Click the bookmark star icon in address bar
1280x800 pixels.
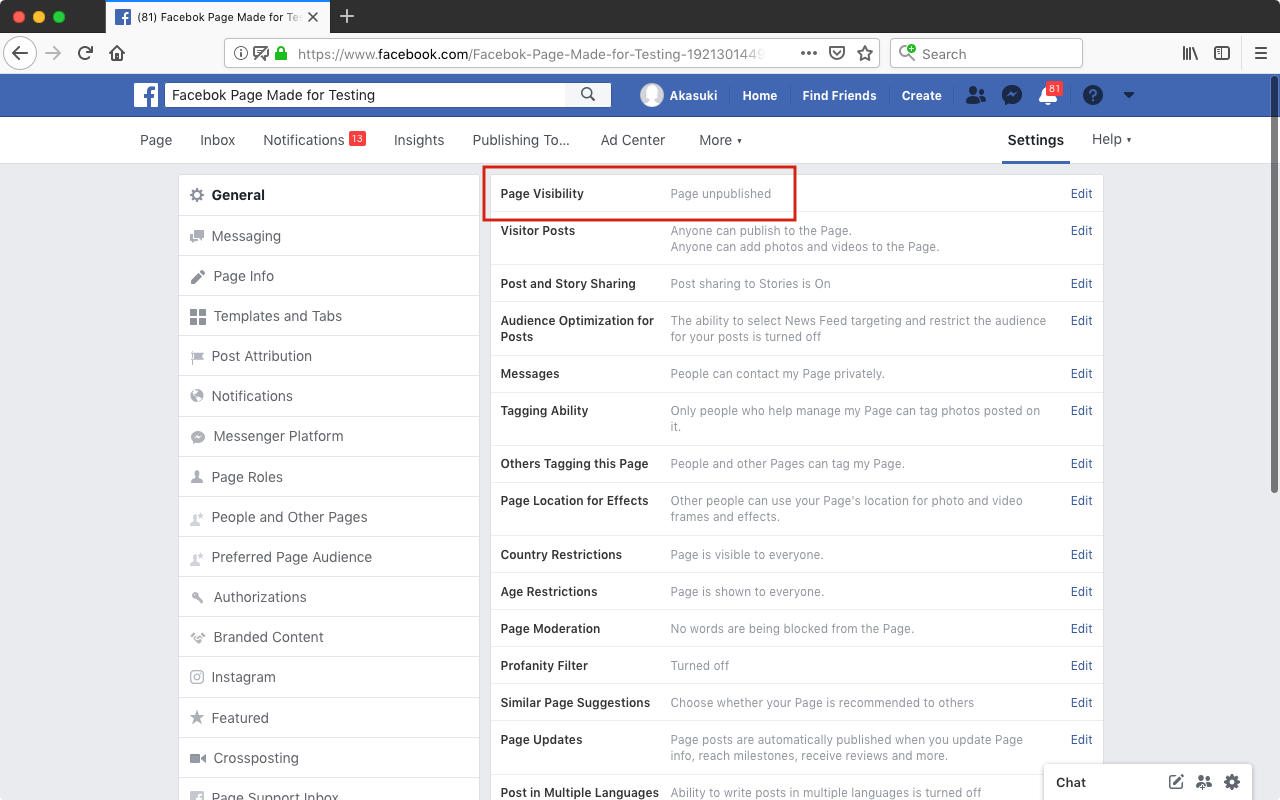865,53
